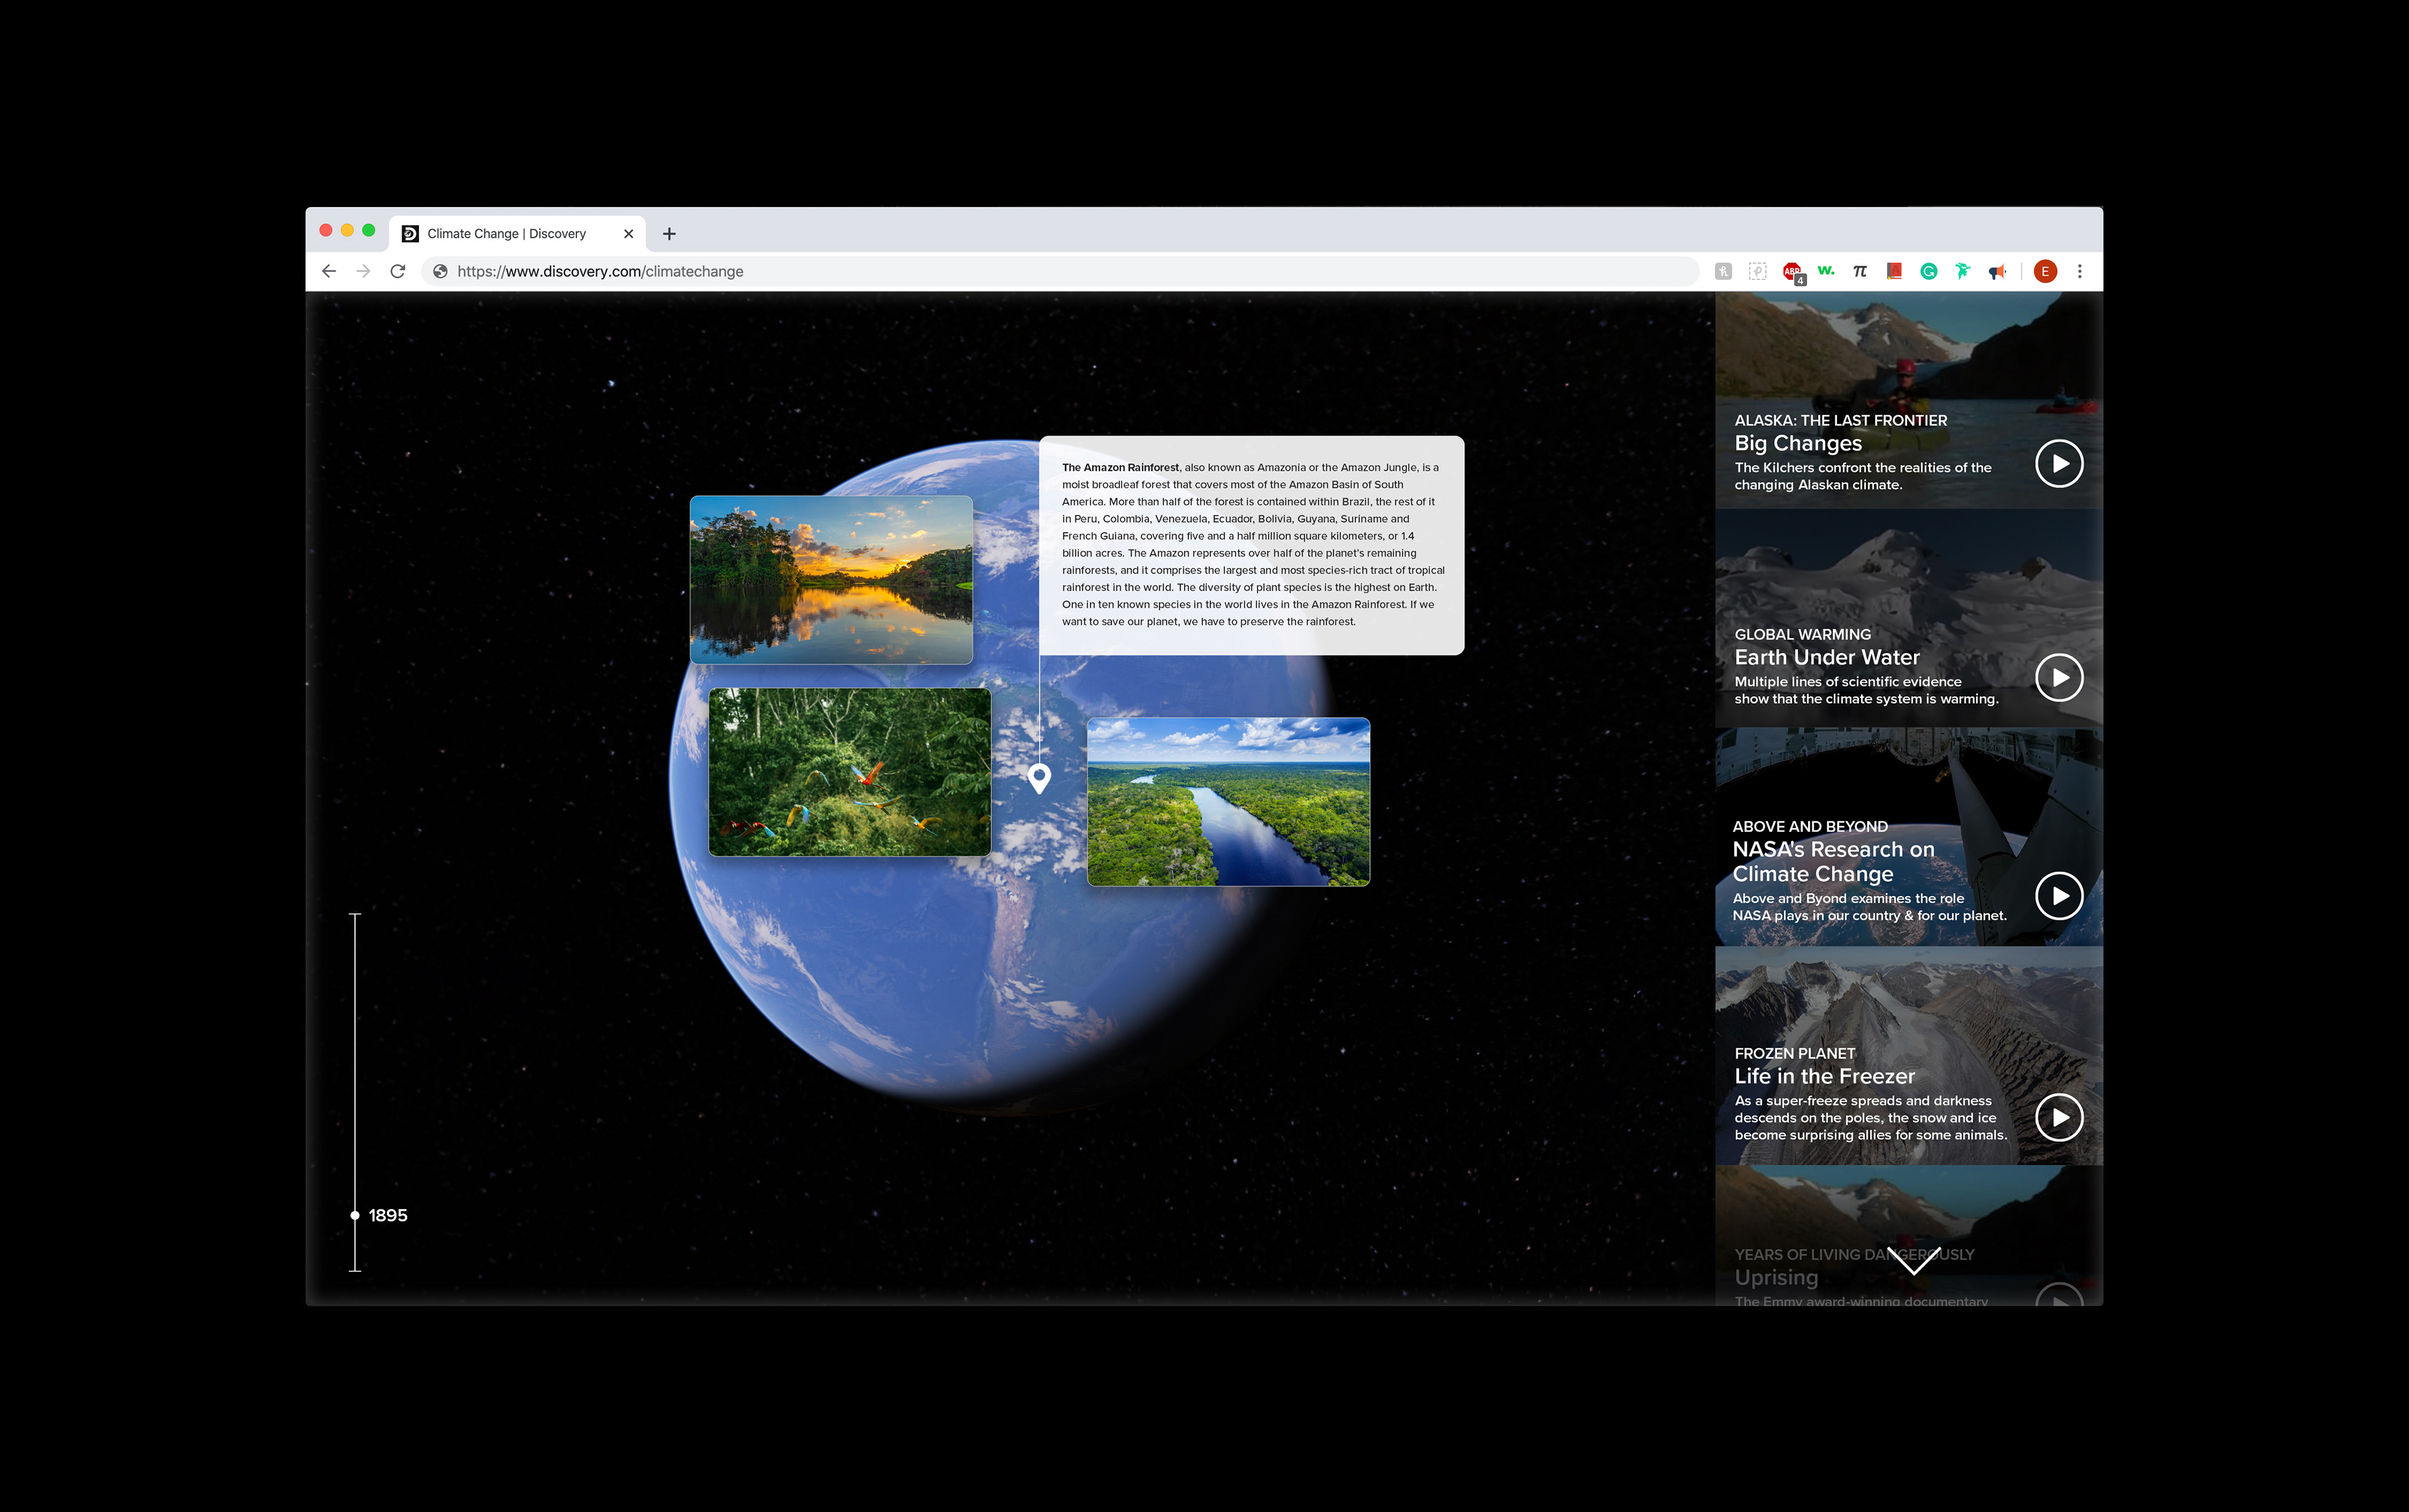The image size is (2409, 1512).
Task: Open the E profile avatar
Action: coord(2045,271)
